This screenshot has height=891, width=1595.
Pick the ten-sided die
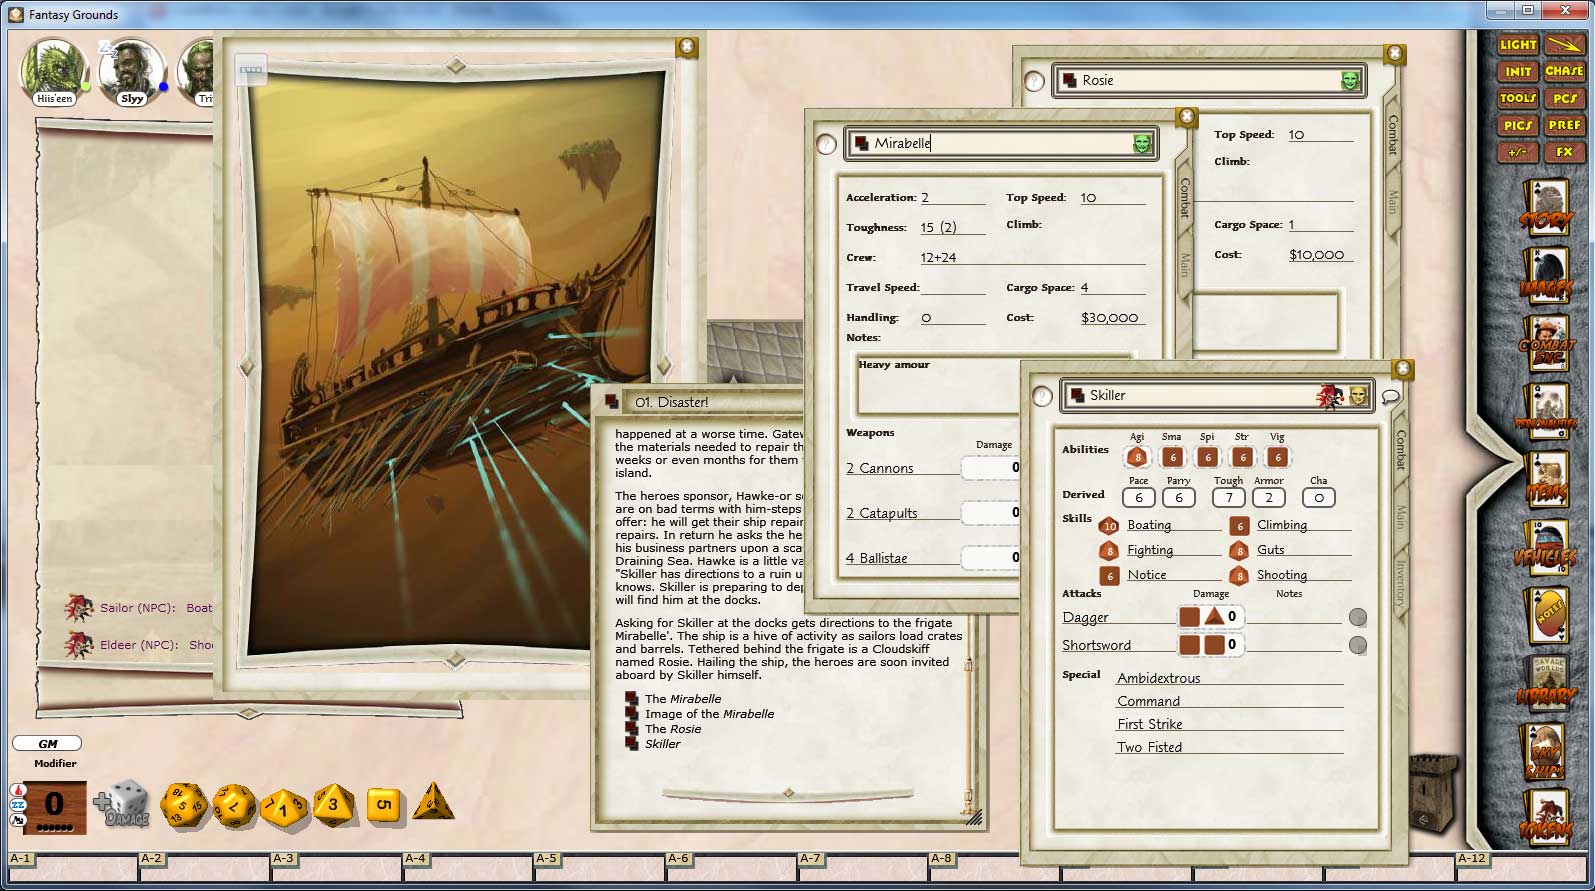pos(284,806)
